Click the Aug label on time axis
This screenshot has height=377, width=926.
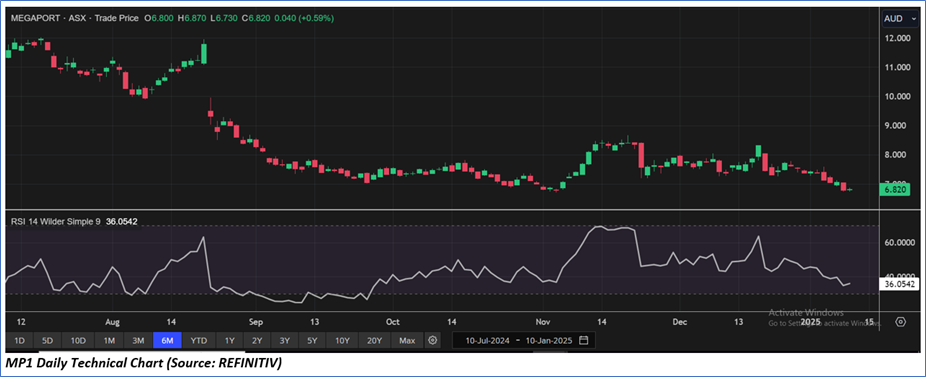click(112, 322)
